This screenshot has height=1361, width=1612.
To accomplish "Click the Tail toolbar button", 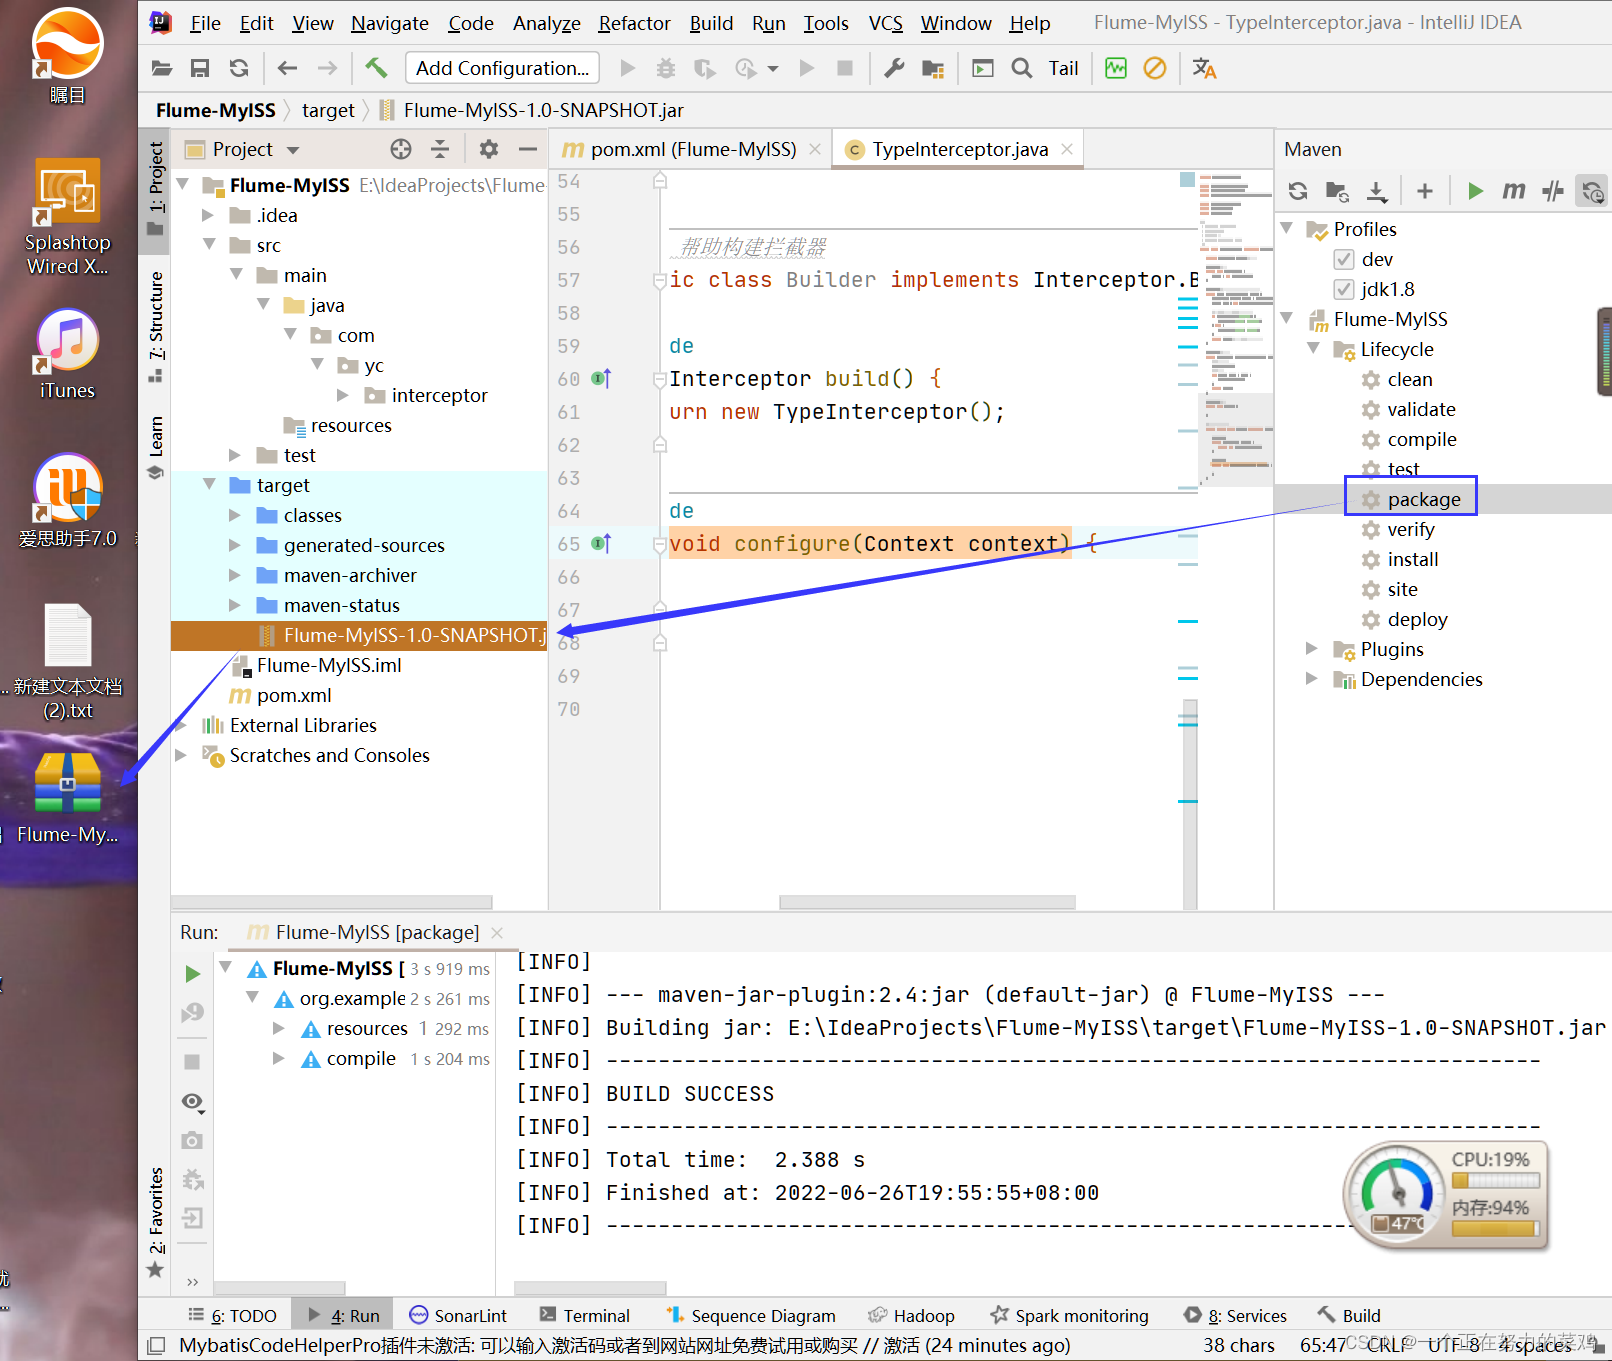I will click(1063, 68).
